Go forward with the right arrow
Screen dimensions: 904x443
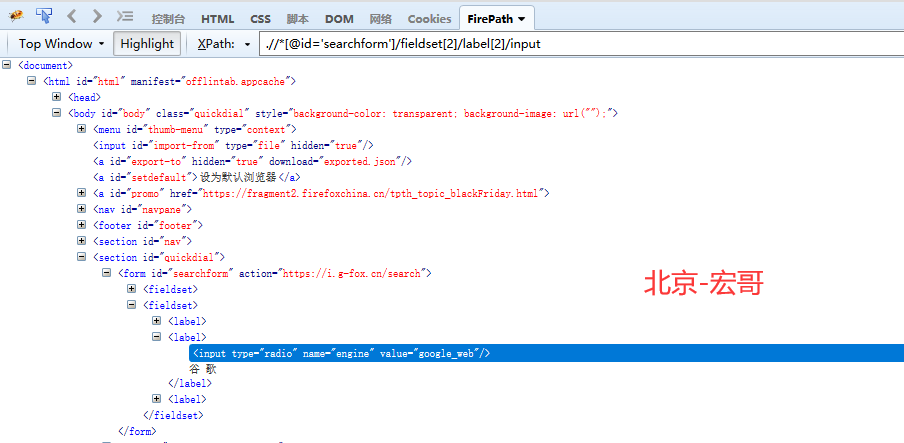[97, 16]
